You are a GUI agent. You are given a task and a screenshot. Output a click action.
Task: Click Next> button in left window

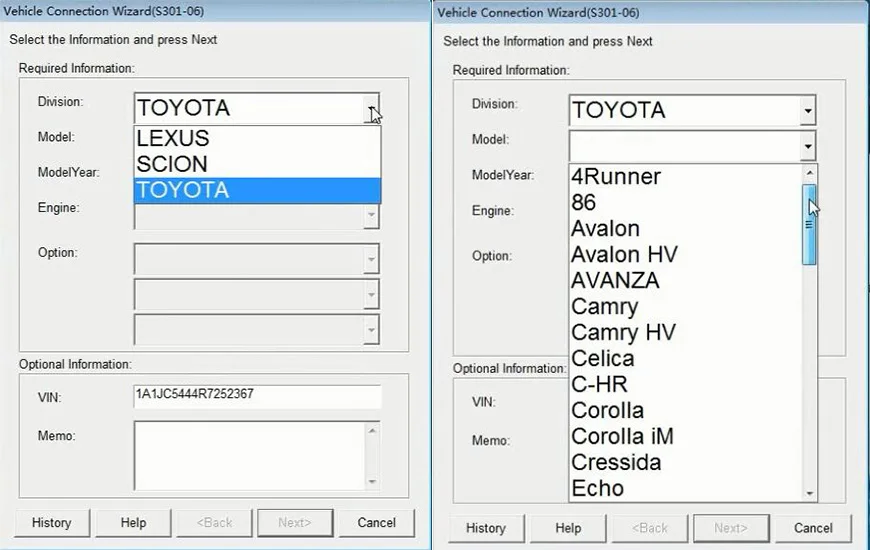[x=295, y=523]
